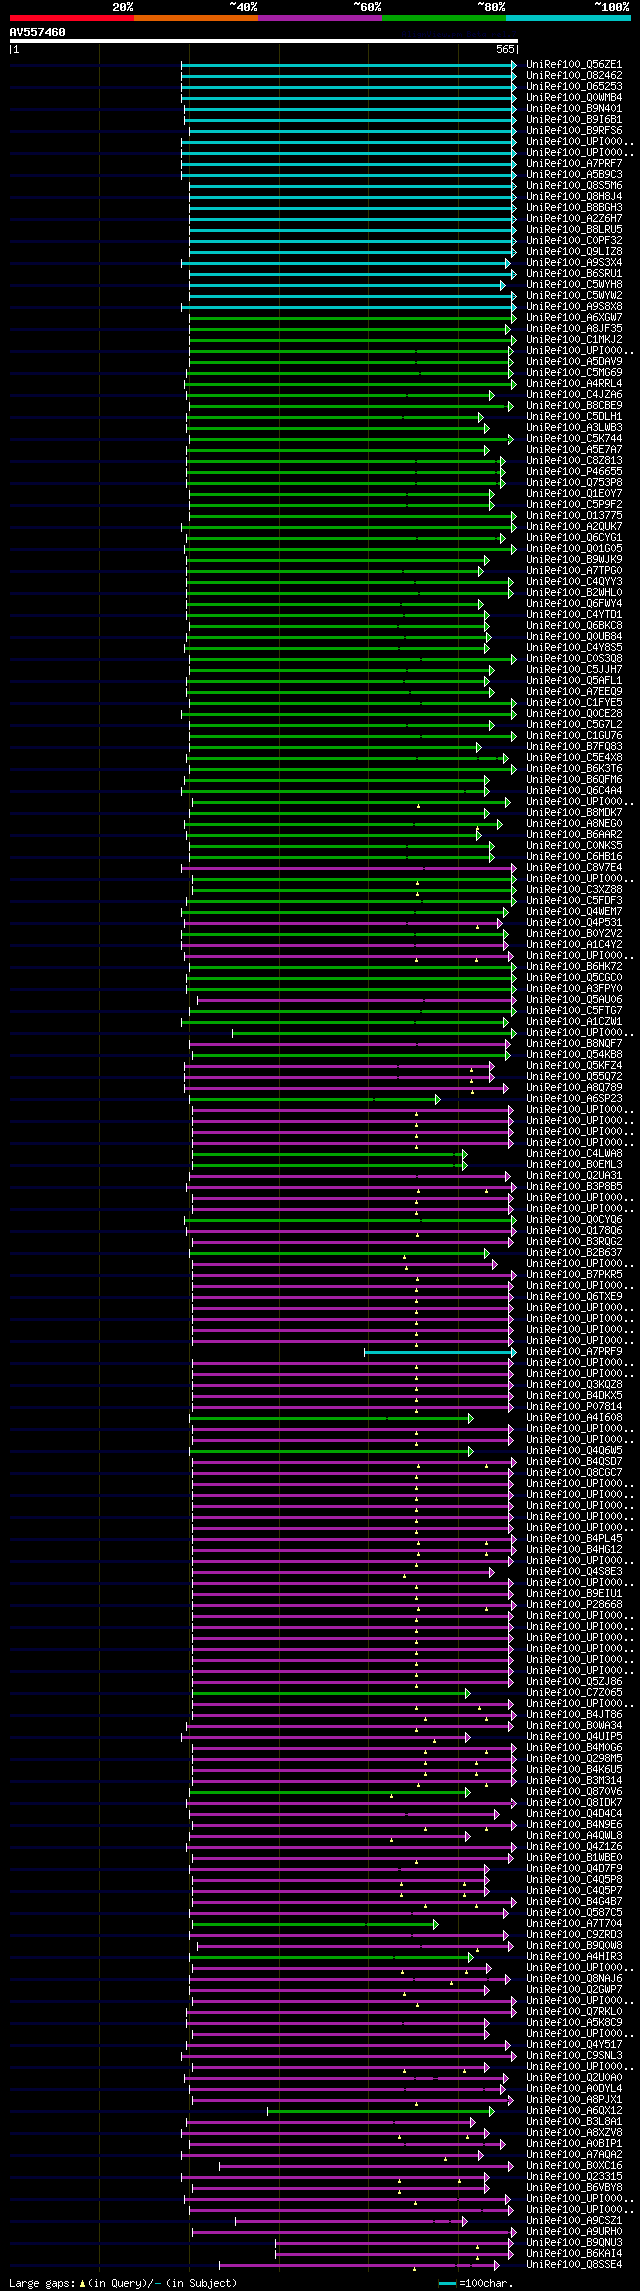Screen dimensions: 640x2291
Task: Open hit UniRef100_B9N401
Action: coord(574,108)
